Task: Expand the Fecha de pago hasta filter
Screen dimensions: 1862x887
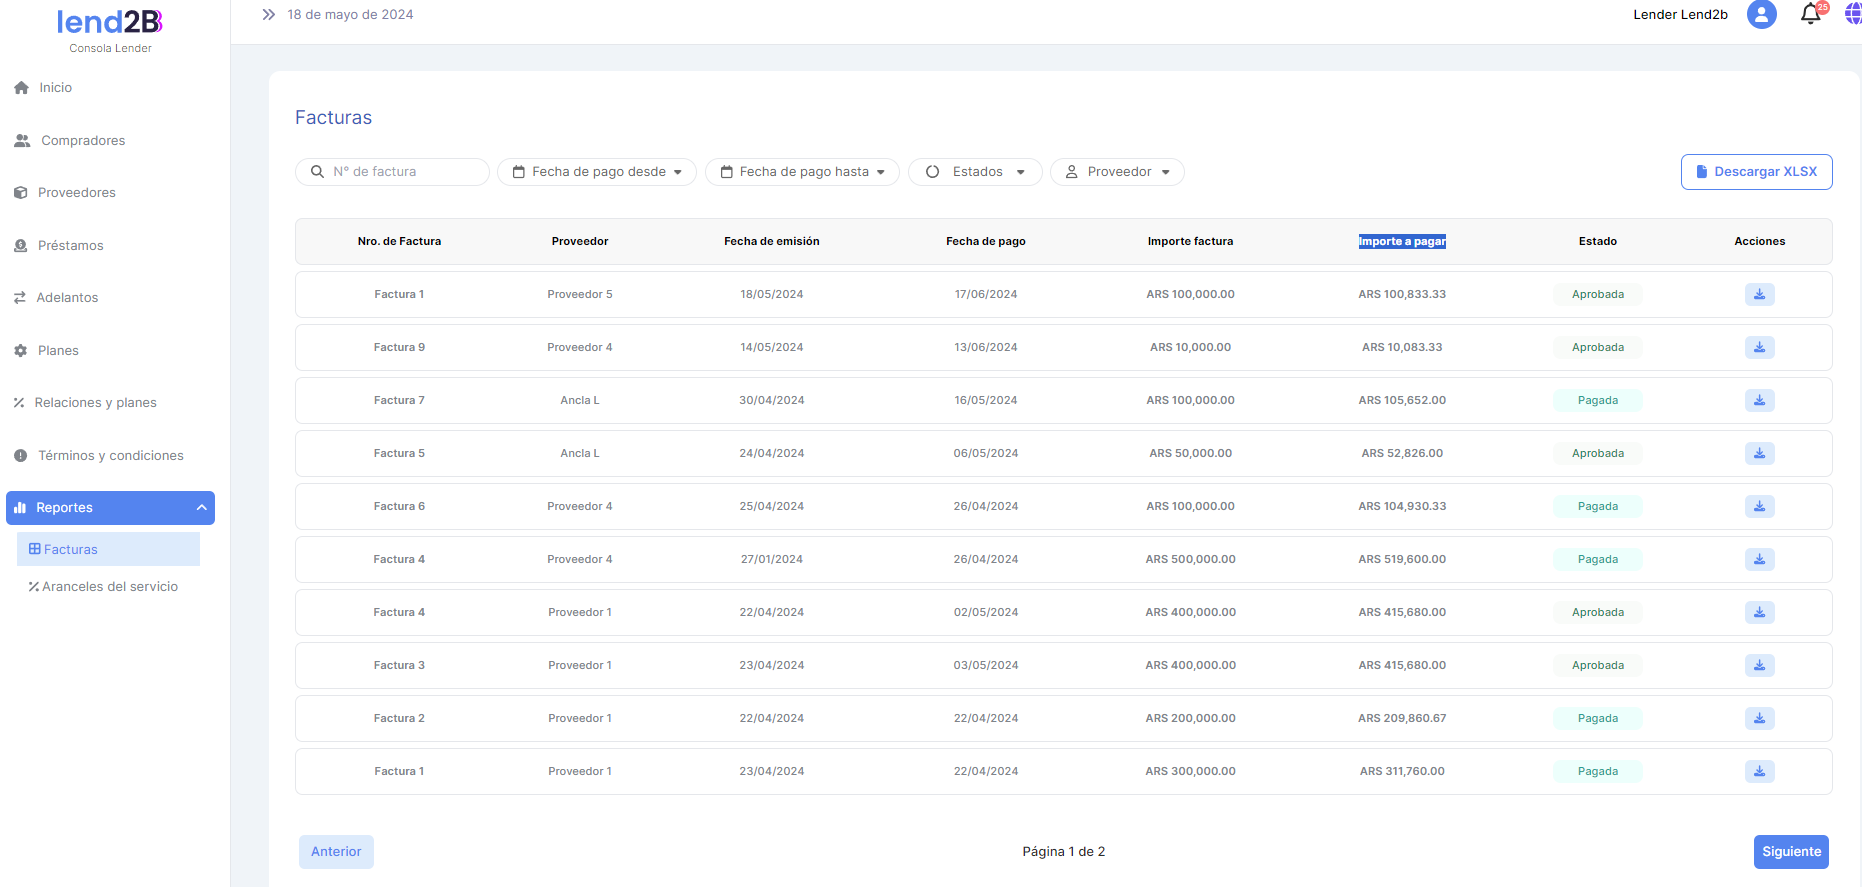Action: [802, 172]
